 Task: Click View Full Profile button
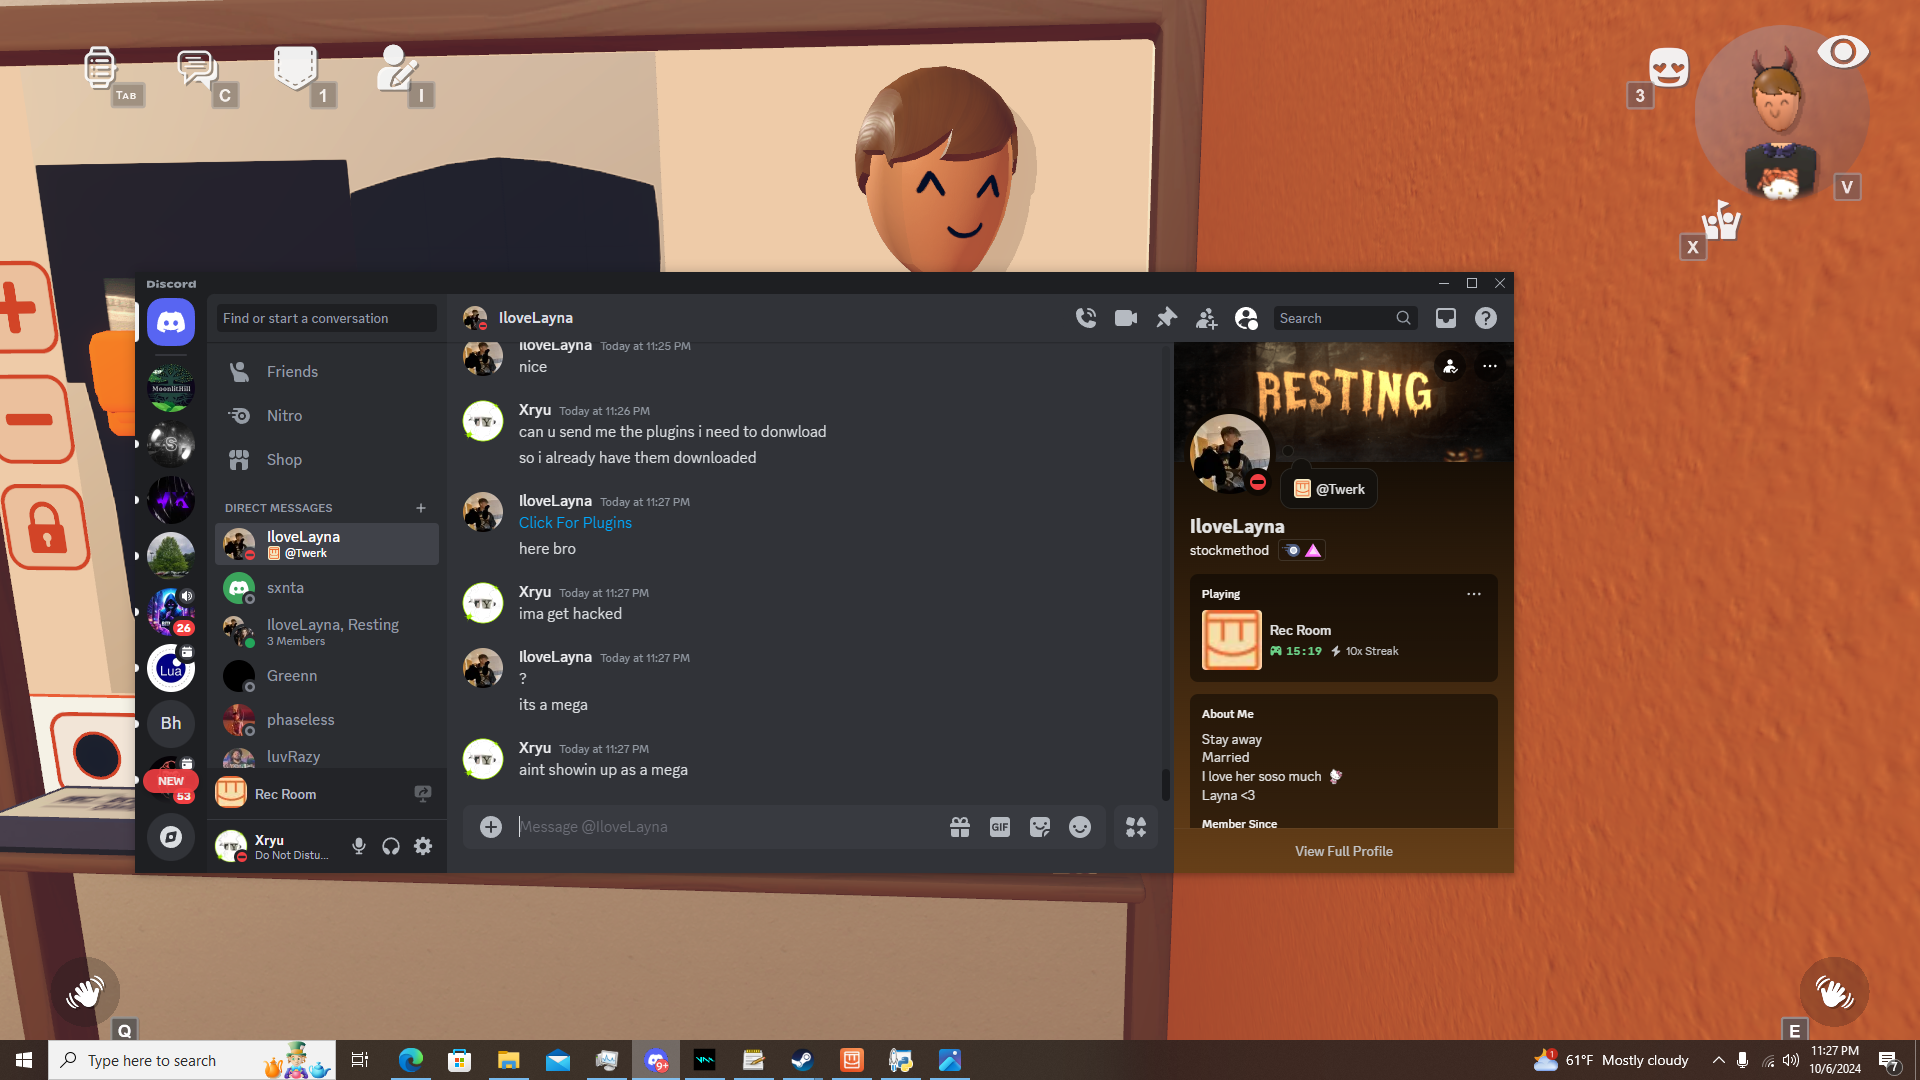pos(1343,851)
